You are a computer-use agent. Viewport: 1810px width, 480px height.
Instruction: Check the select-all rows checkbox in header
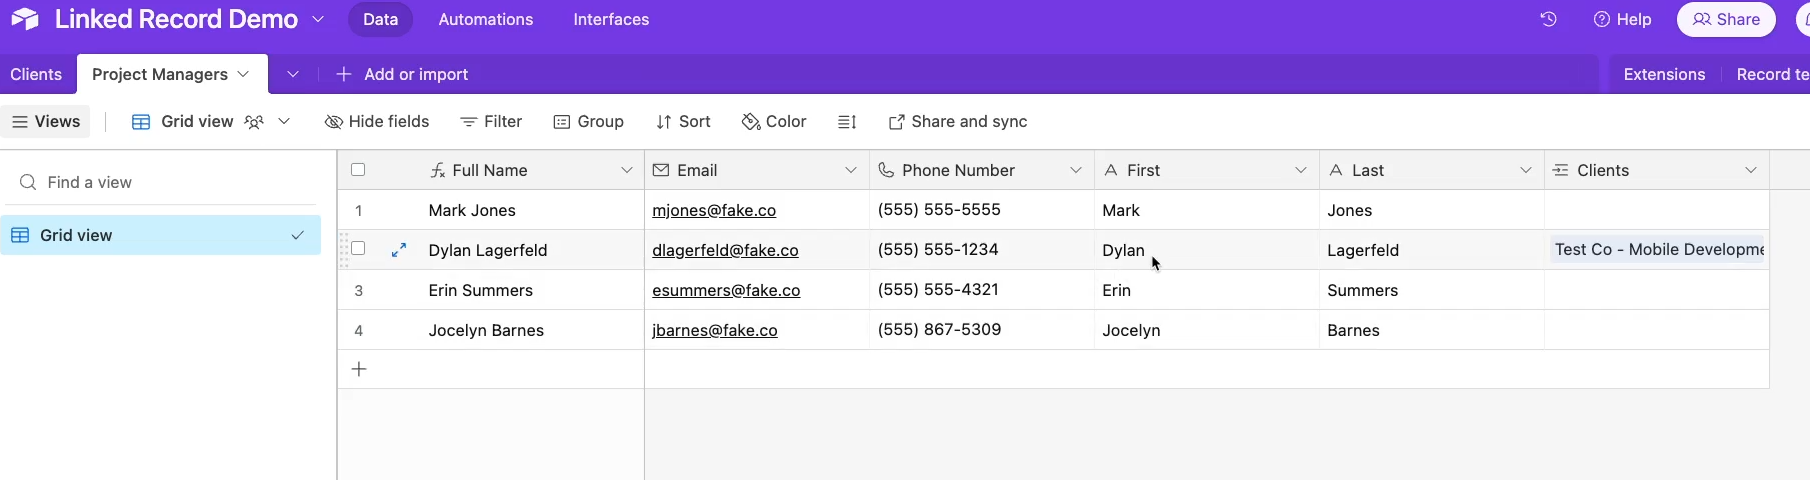click(x=358, y=170)
